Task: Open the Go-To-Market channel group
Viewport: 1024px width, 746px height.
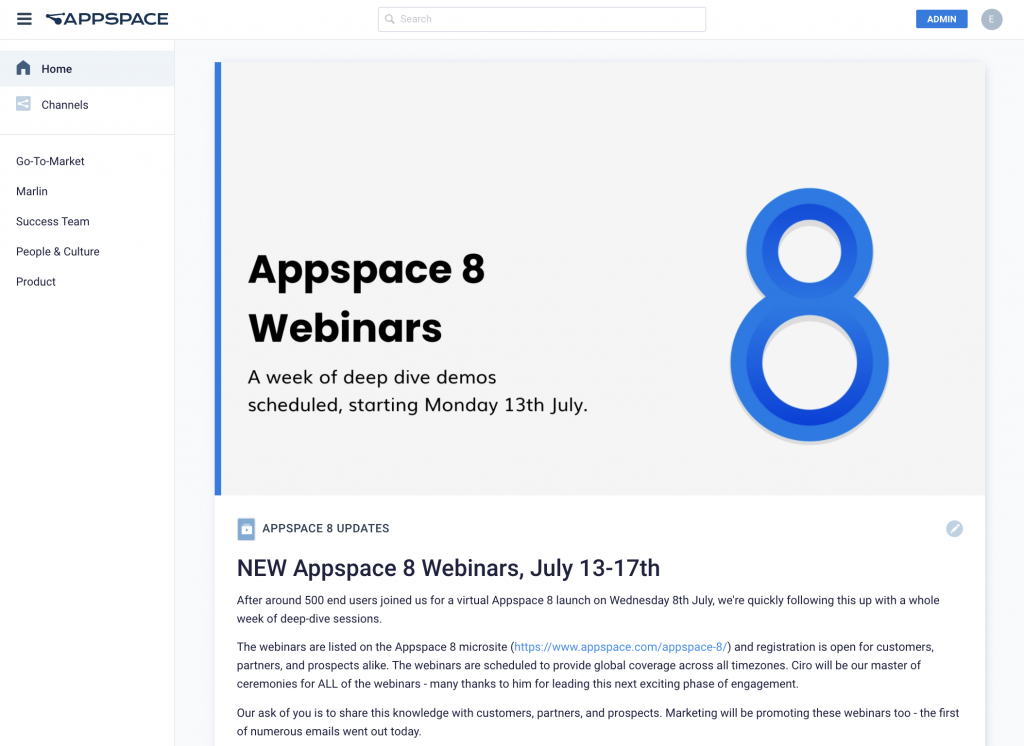Action: point(50,161)
